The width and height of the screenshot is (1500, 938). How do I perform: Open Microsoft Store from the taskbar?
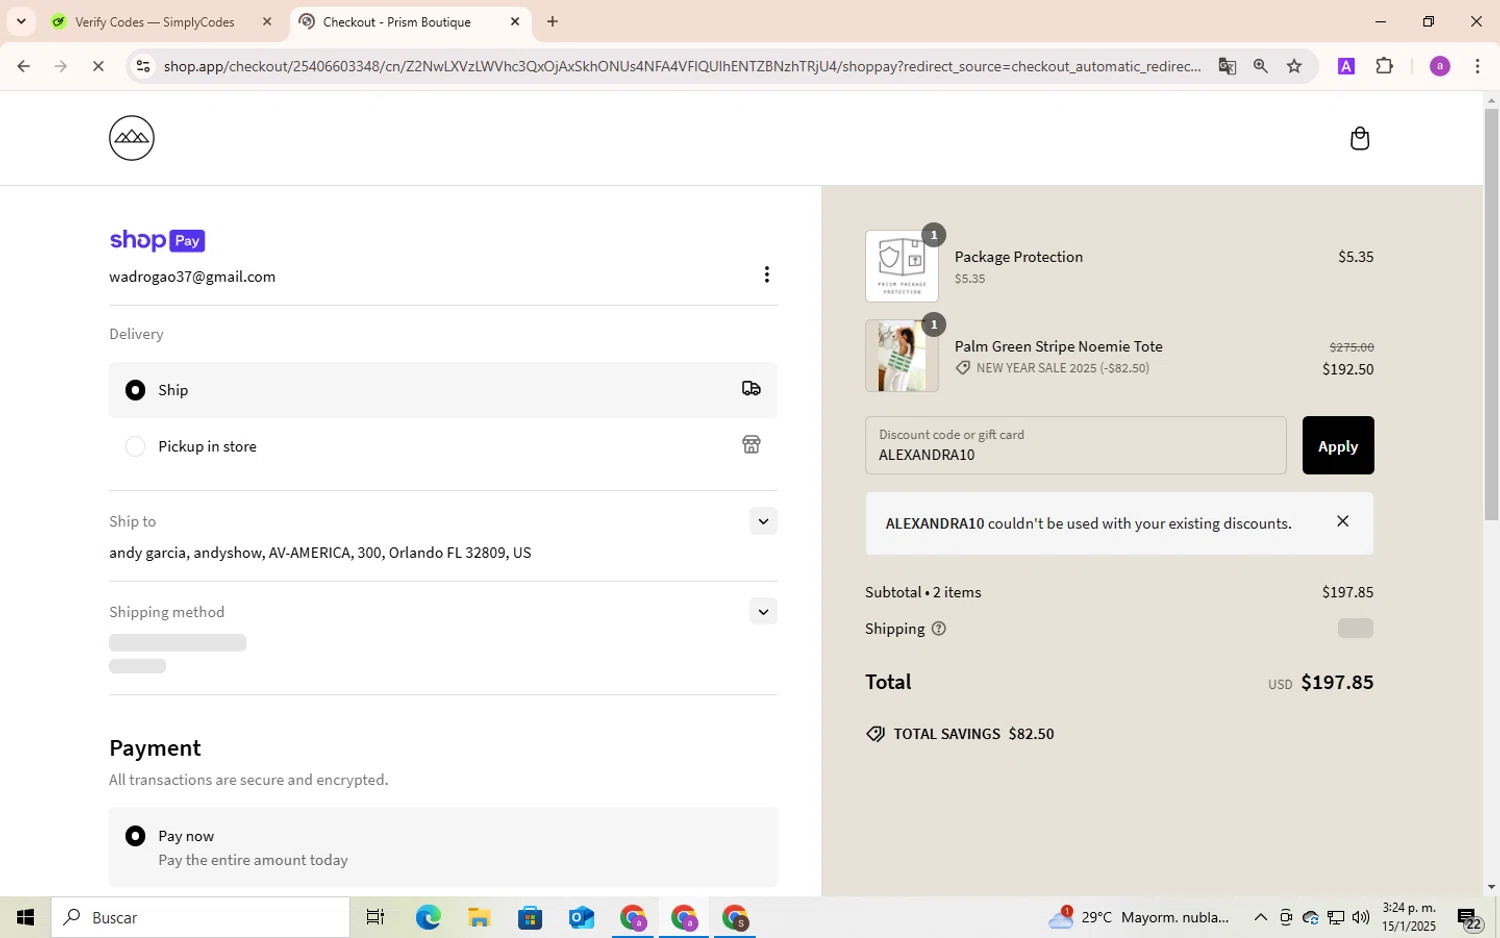(530, 917)
